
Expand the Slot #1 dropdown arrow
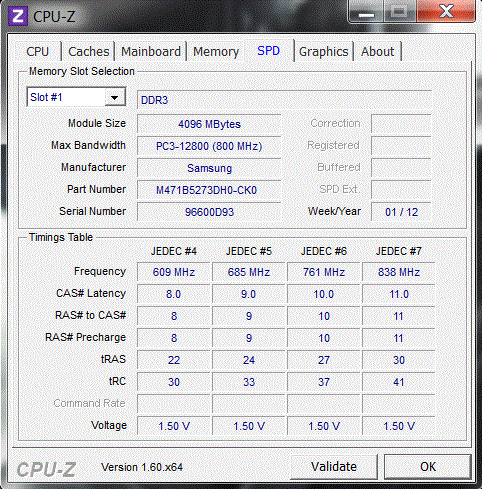pos(115,98)
